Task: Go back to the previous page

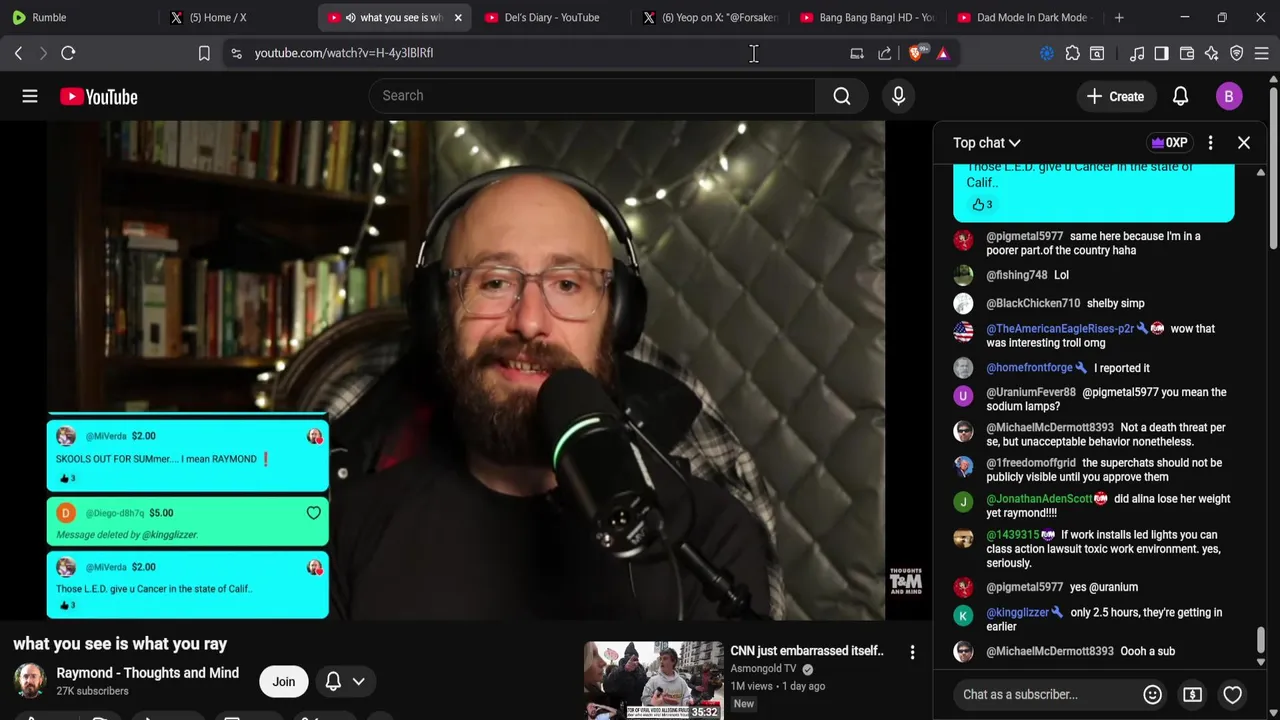Action: [x=18, y=53]
